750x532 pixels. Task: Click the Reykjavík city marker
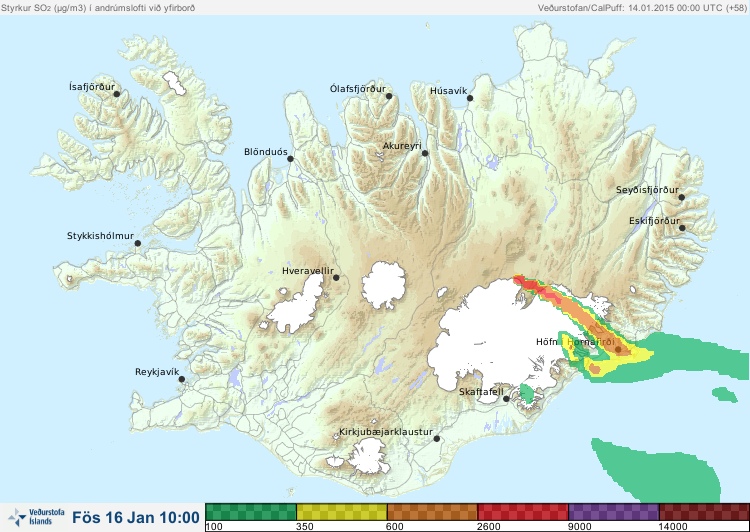click(182, 379)
